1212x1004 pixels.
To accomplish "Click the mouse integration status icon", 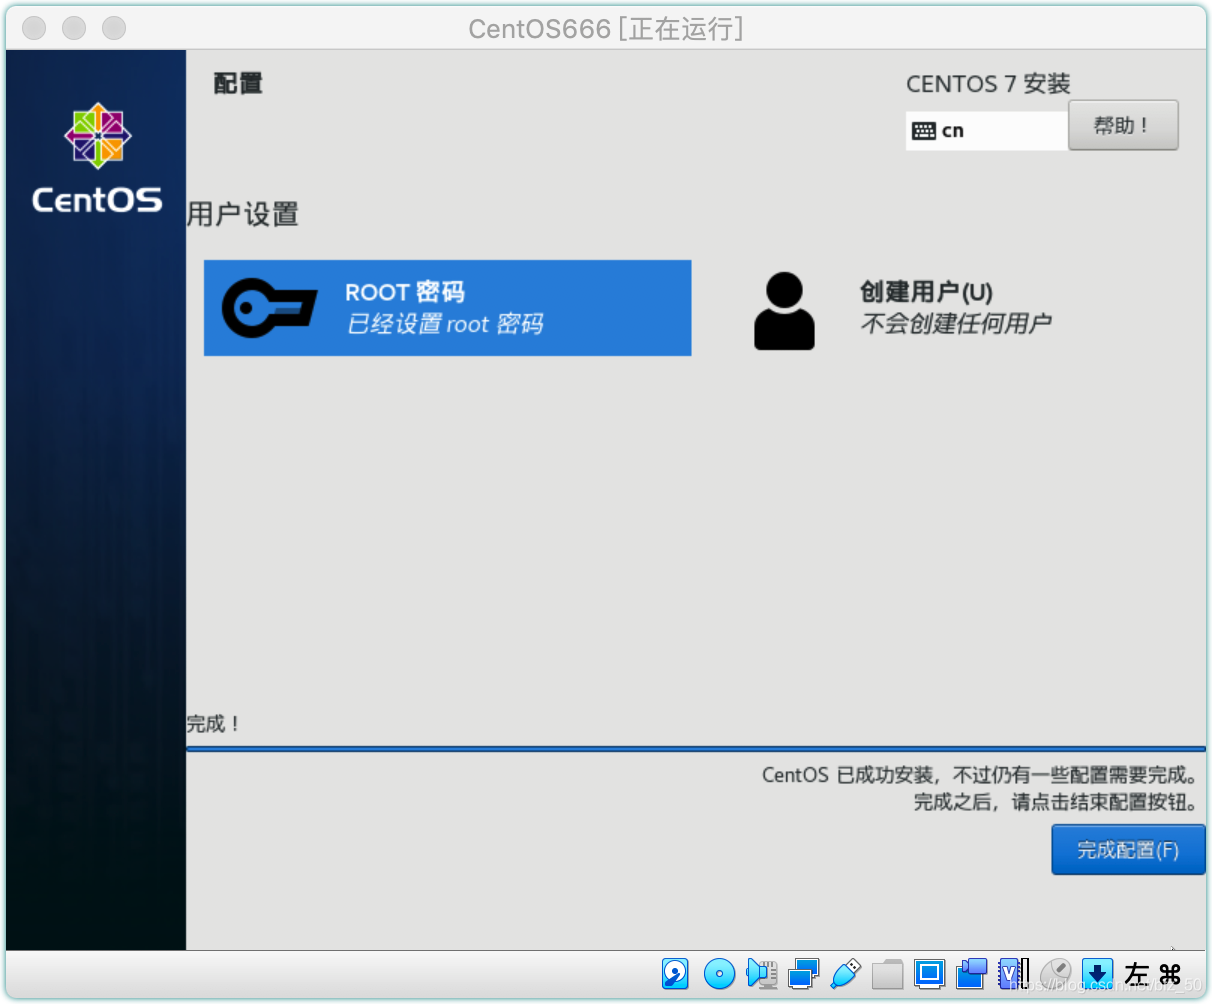I will pos(1056,973).
